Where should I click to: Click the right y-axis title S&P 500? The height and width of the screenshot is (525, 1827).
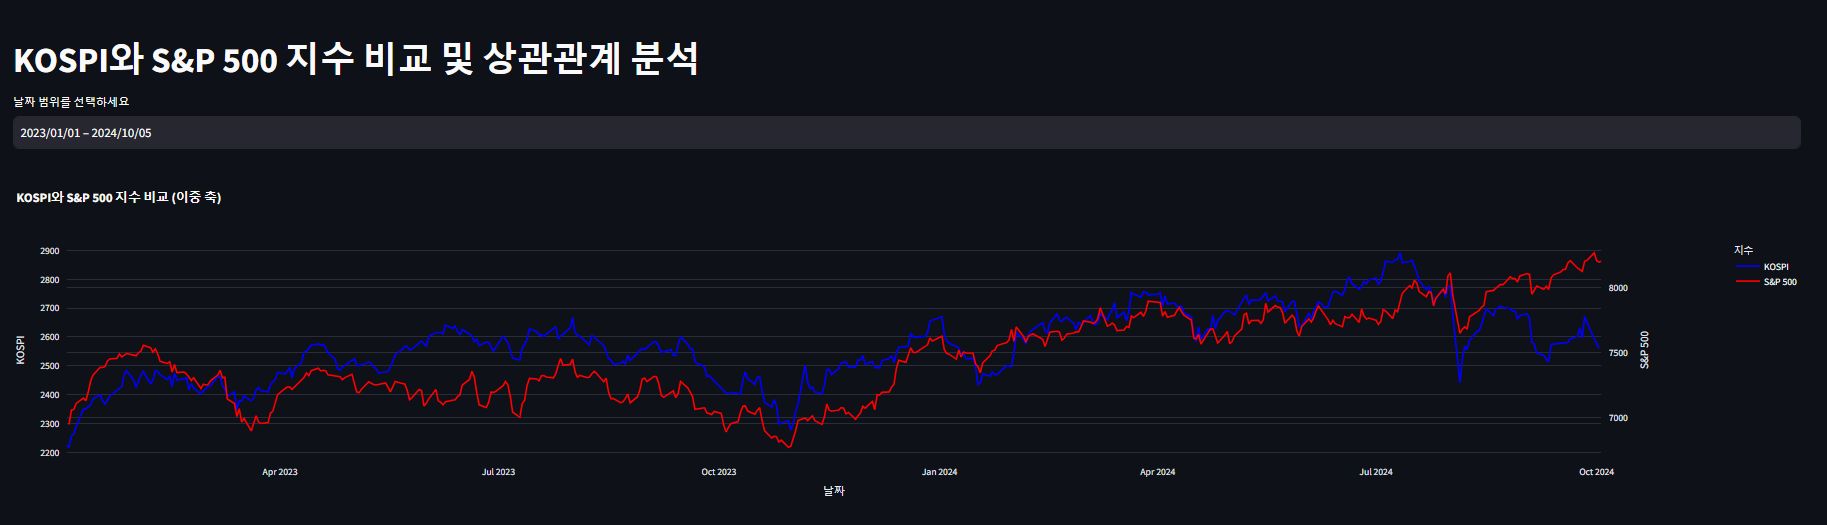[1645, 350]
